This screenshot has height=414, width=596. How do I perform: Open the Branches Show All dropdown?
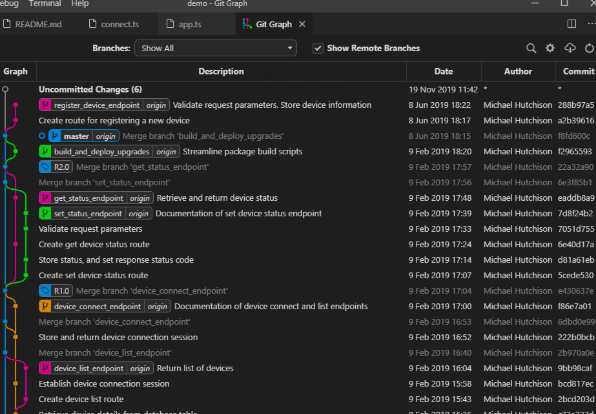(x=215, y=48)
